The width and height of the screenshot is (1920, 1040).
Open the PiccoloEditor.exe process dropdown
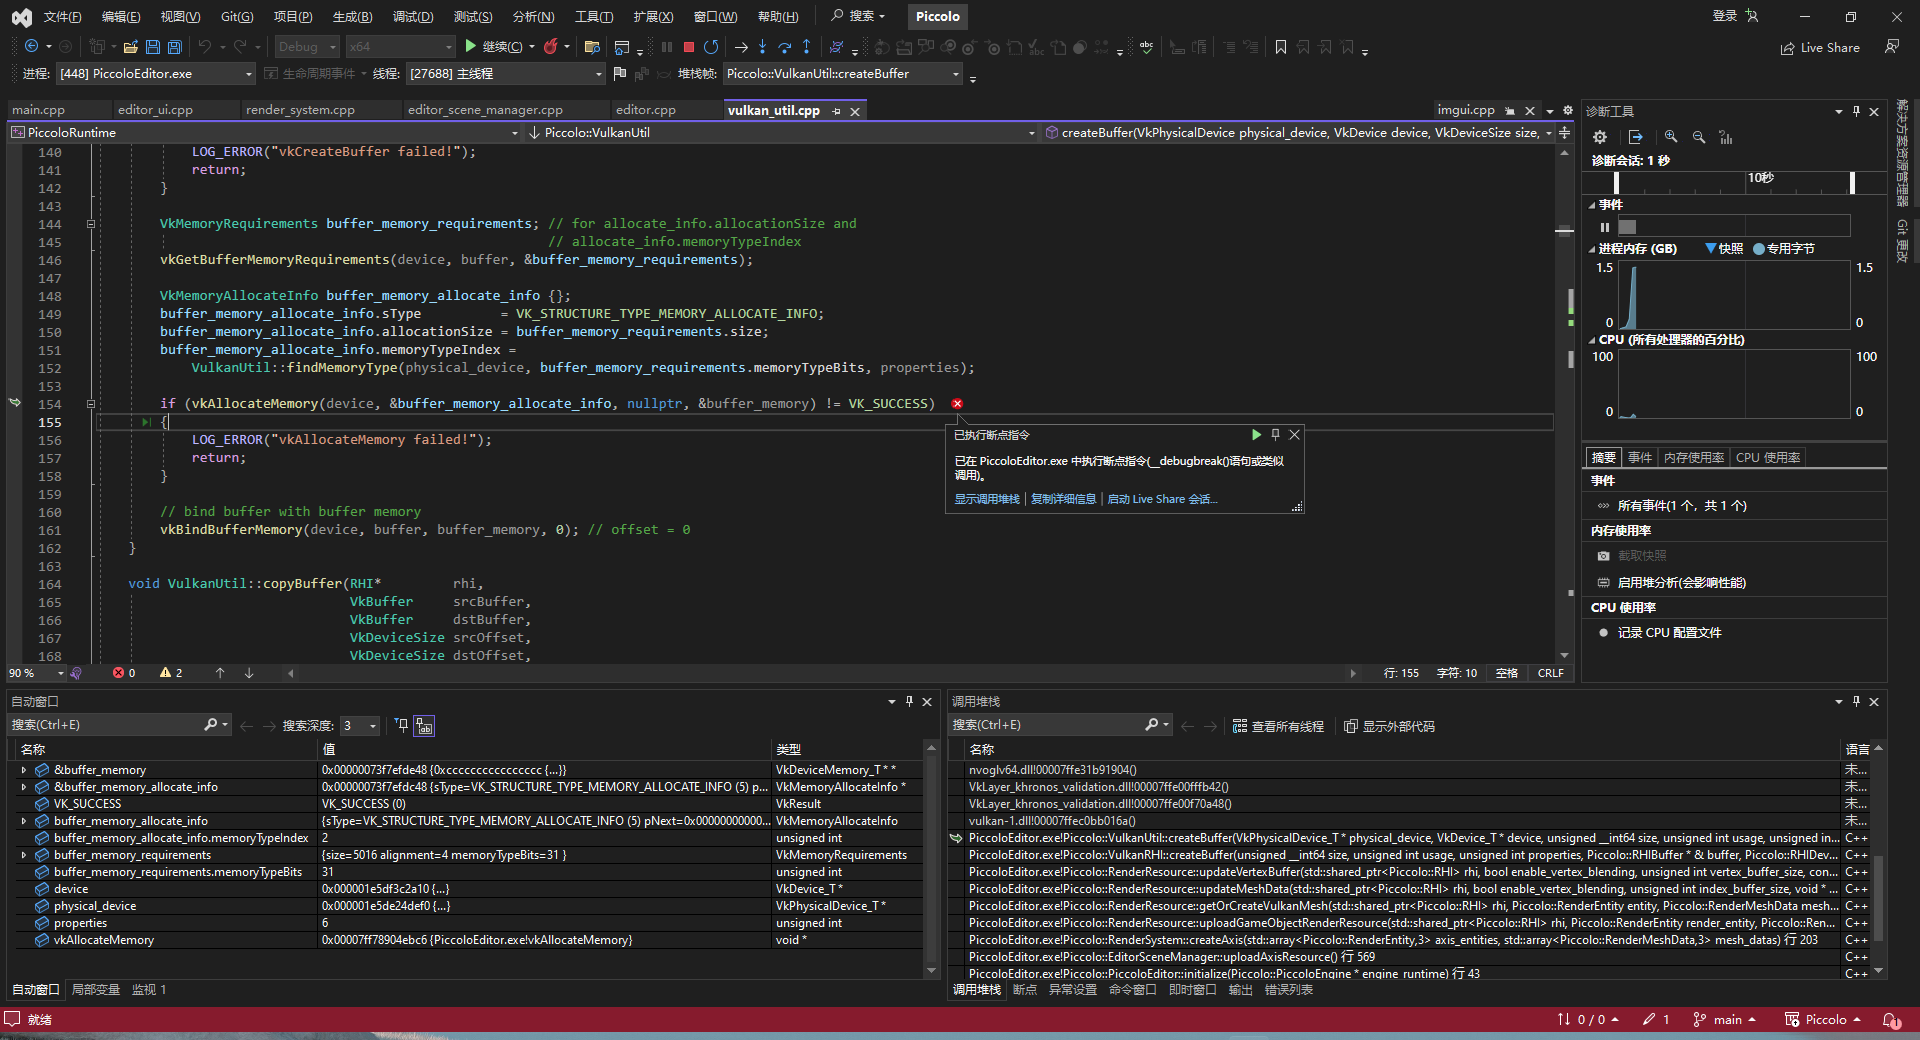point(155,74)
